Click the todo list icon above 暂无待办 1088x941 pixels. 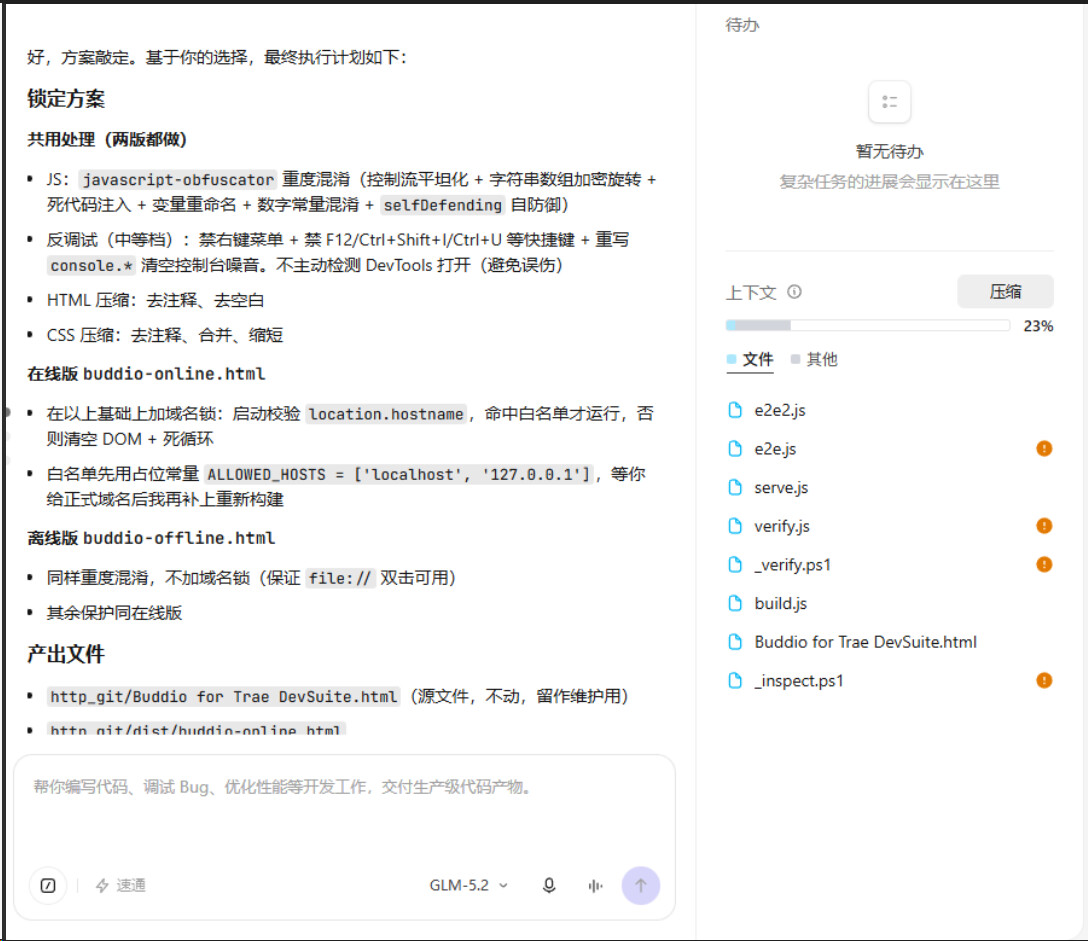click(x=890, y=102)
